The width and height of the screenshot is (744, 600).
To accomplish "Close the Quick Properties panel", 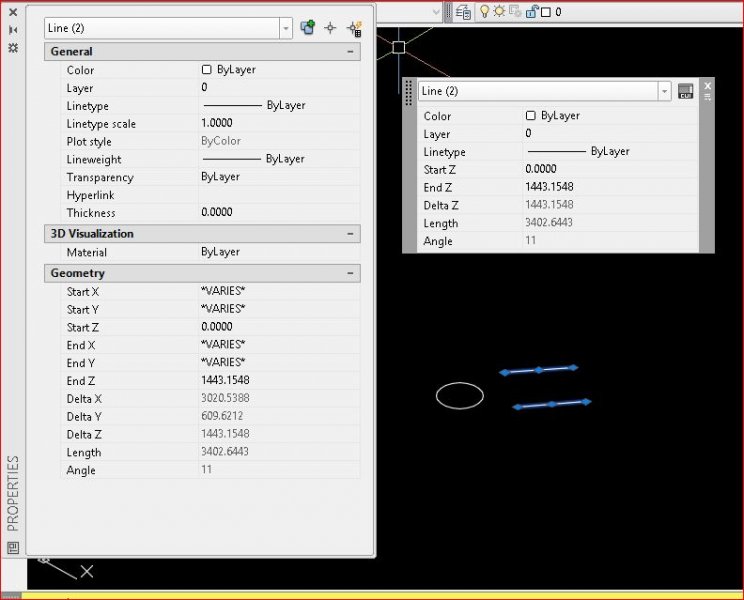I will tap(707, 86).
